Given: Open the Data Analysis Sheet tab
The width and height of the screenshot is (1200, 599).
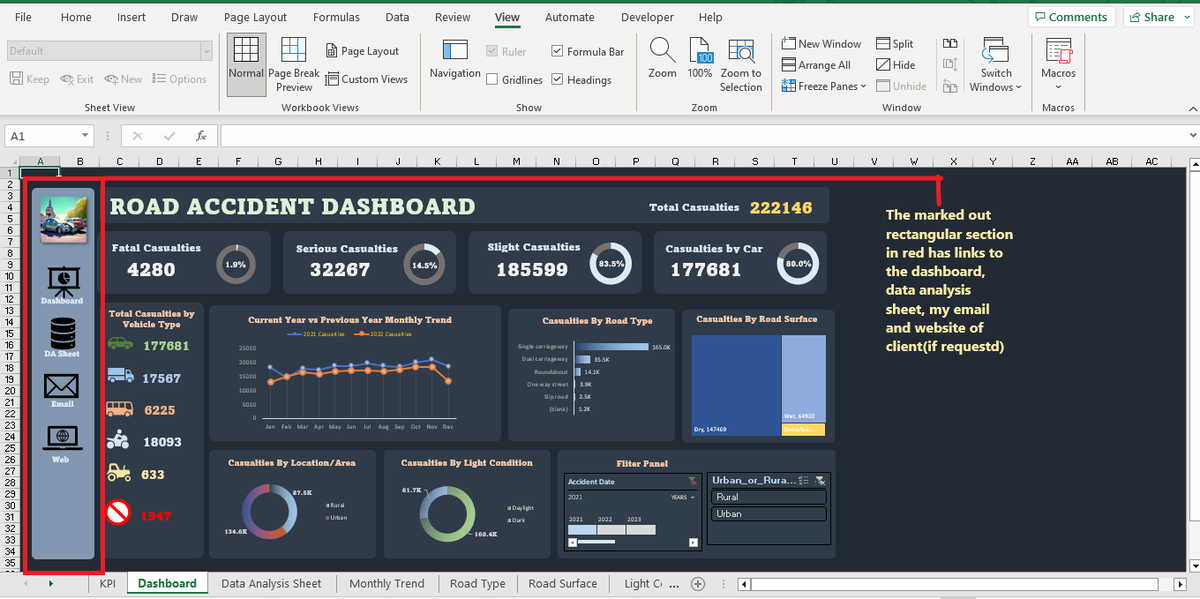Looking at the screenshot, I should [271, 583].
